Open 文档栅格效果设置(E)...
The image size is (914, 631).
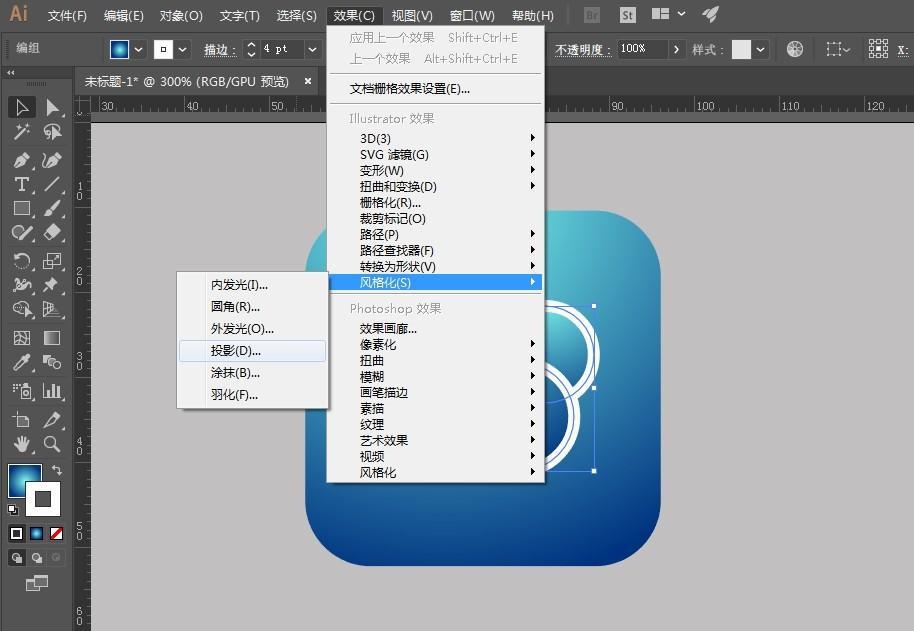pos(436,89)
